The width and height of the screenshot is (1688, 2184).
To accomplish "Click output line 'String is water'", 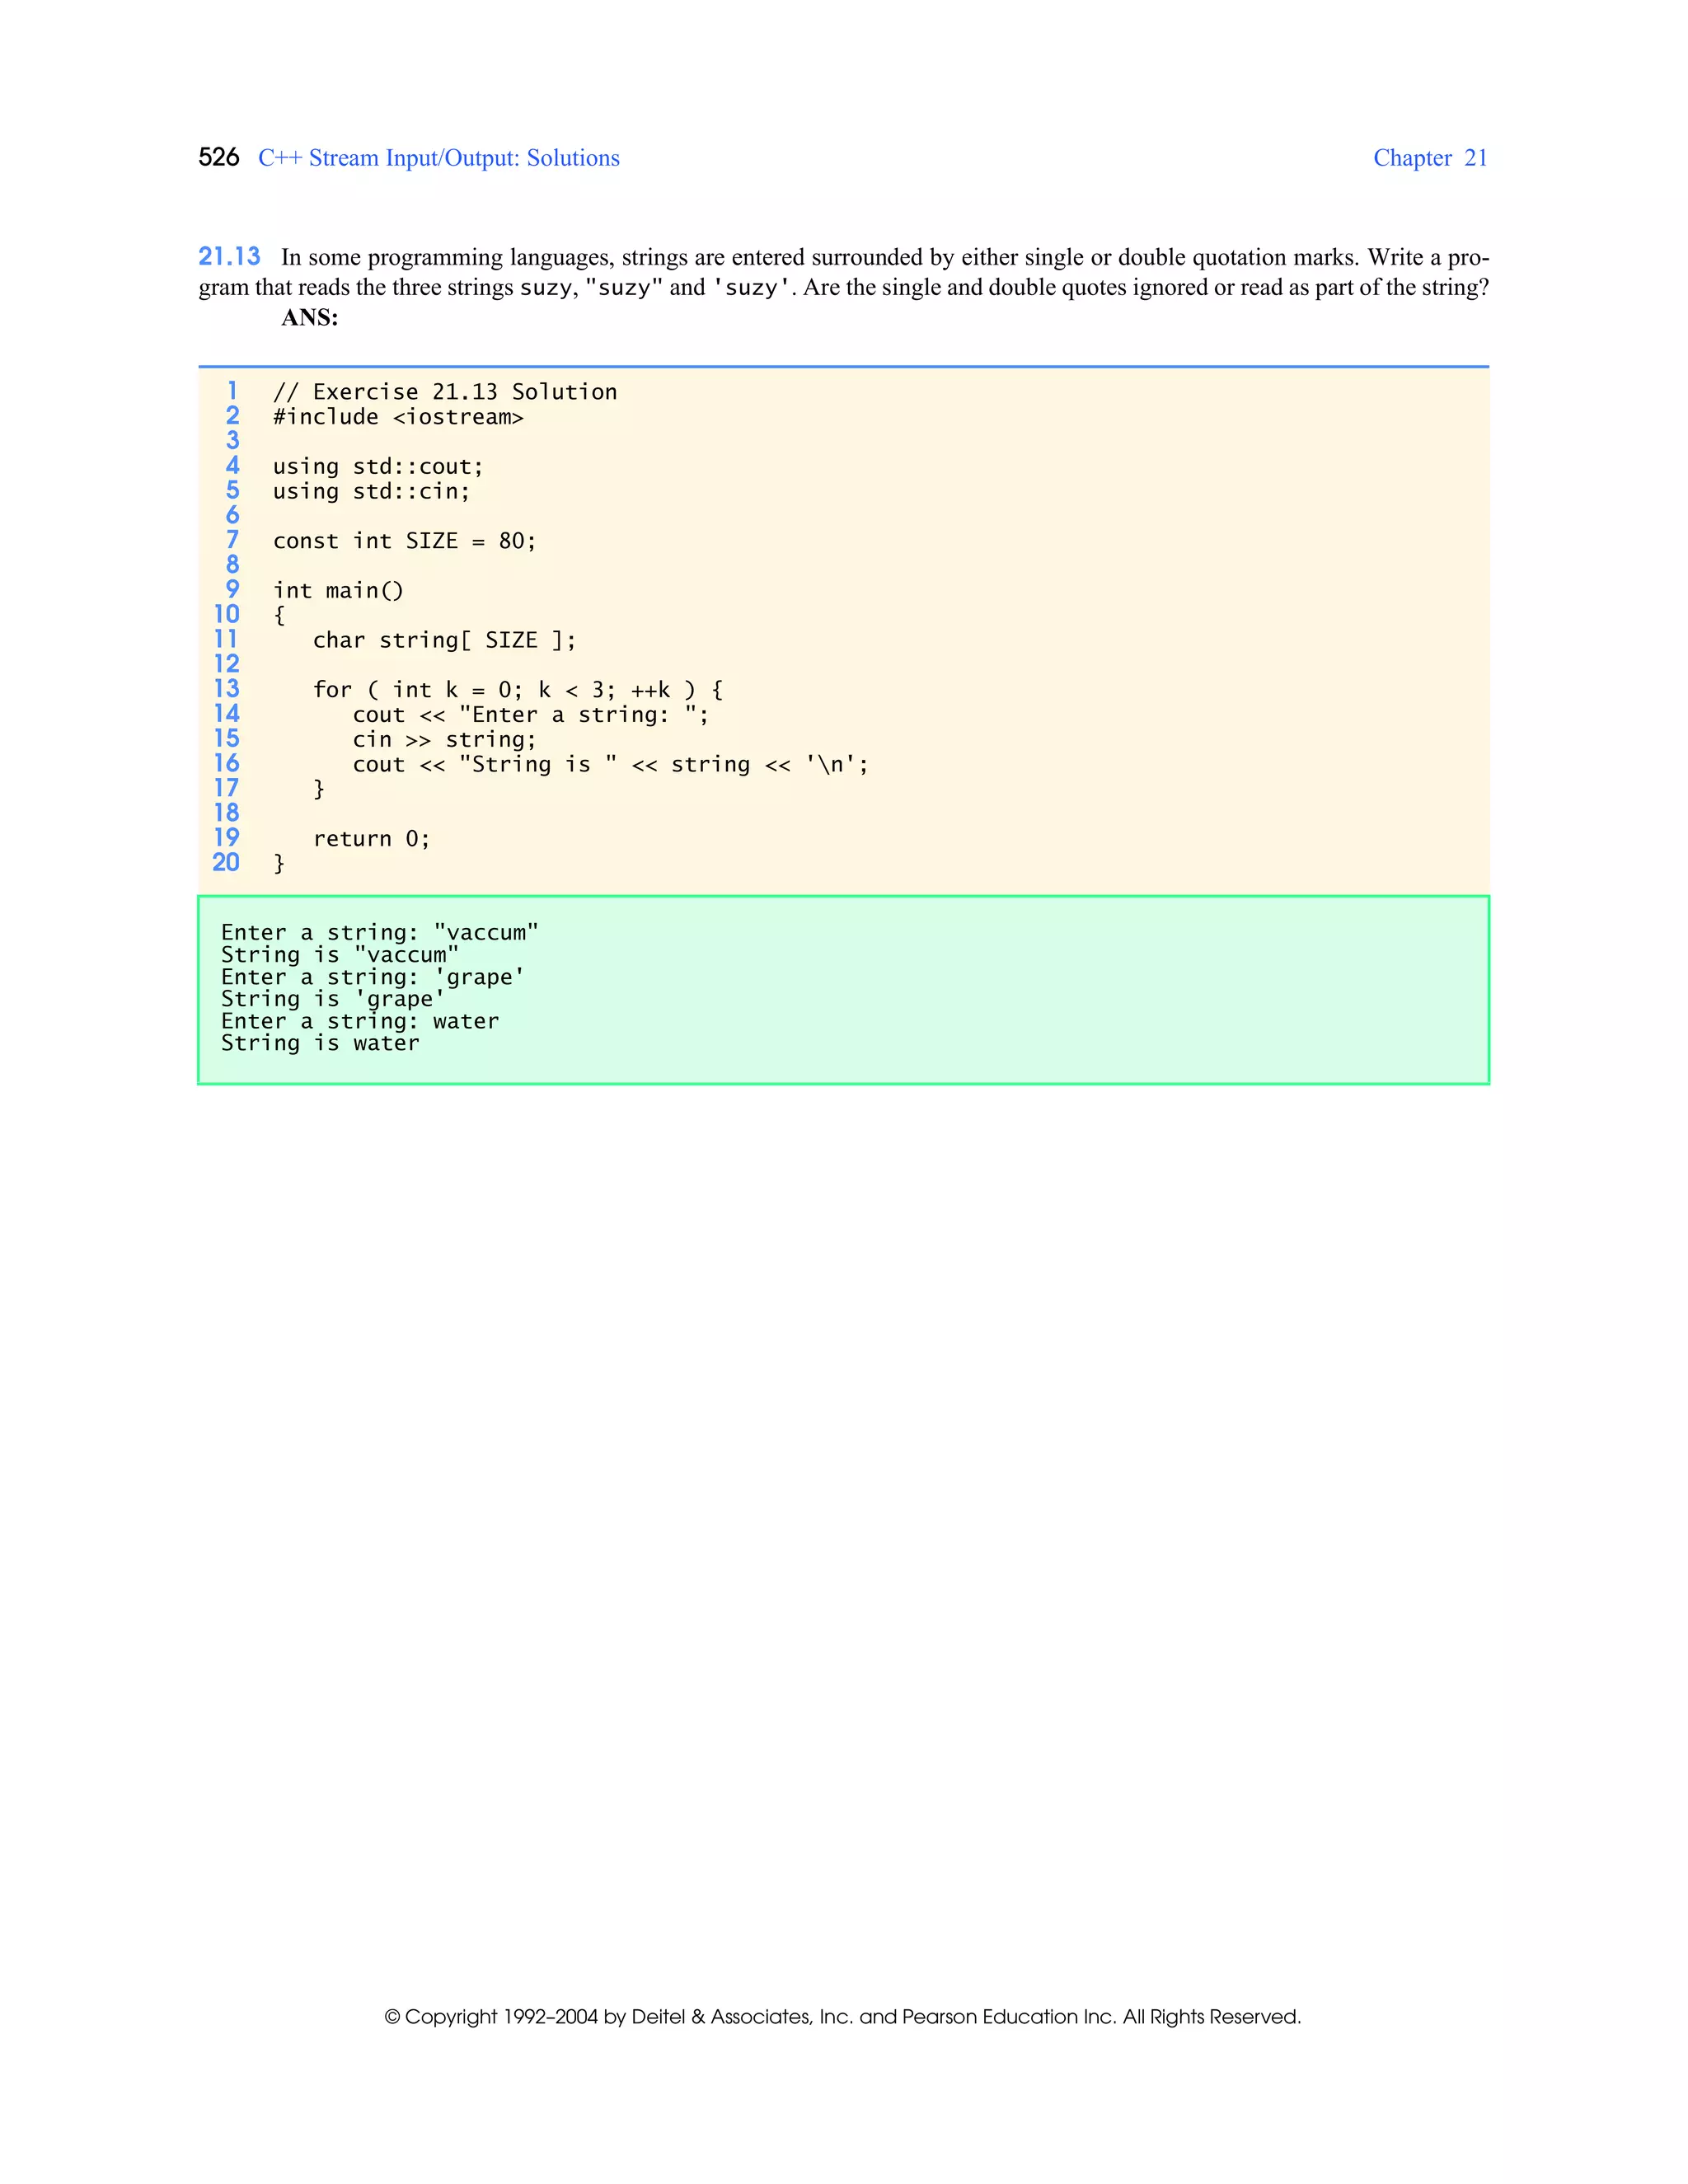I will pyautogui.click(x=320, y=1043).
